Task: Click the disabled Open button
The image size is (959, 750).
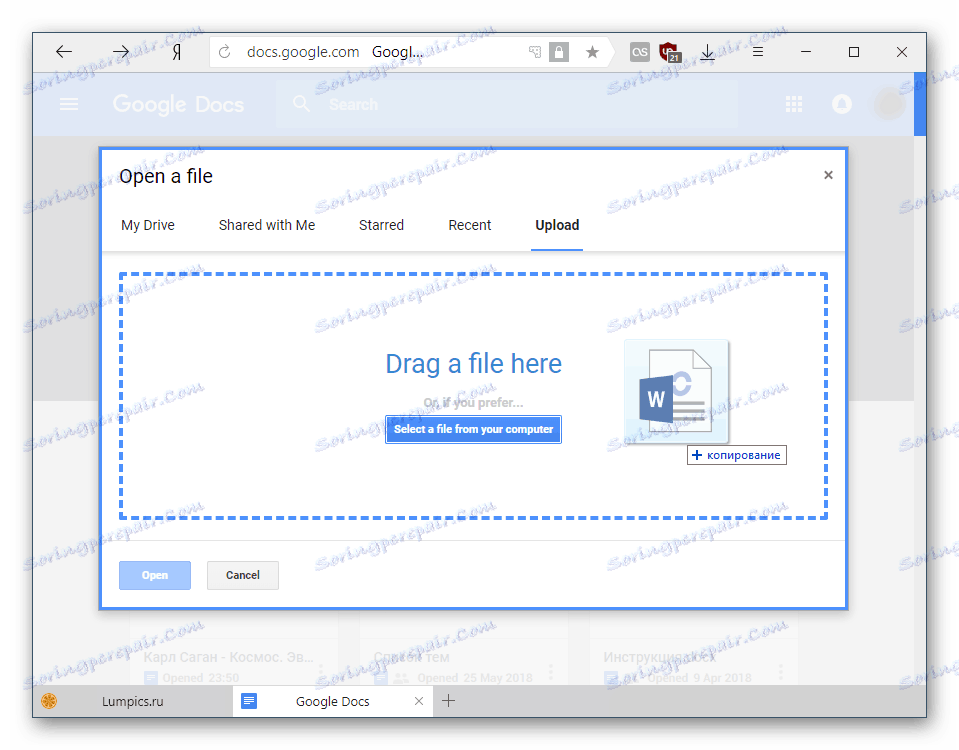Action: click(x=155, y=575)
